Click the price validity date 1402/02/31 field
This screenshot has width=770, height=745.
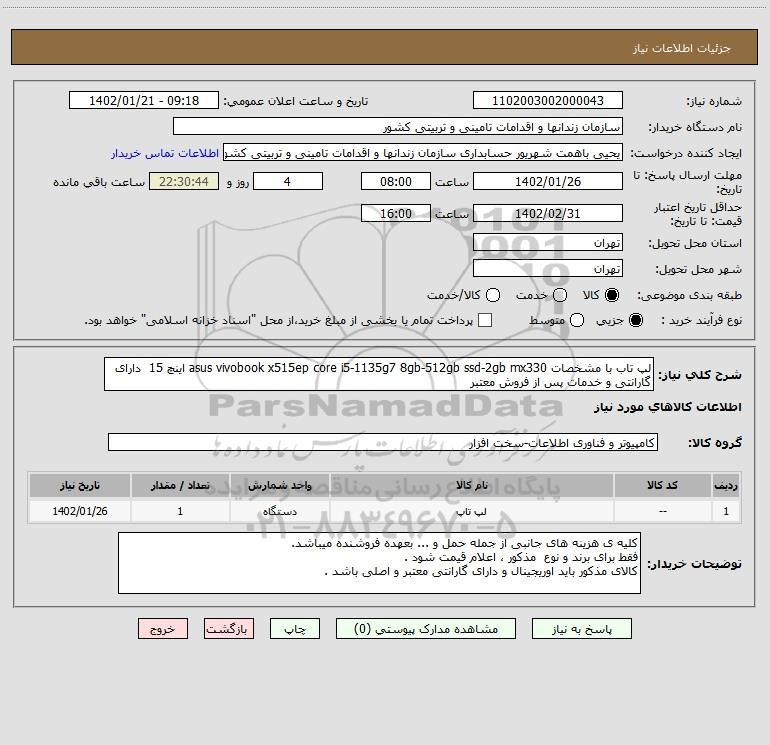(x=548, y=214)
